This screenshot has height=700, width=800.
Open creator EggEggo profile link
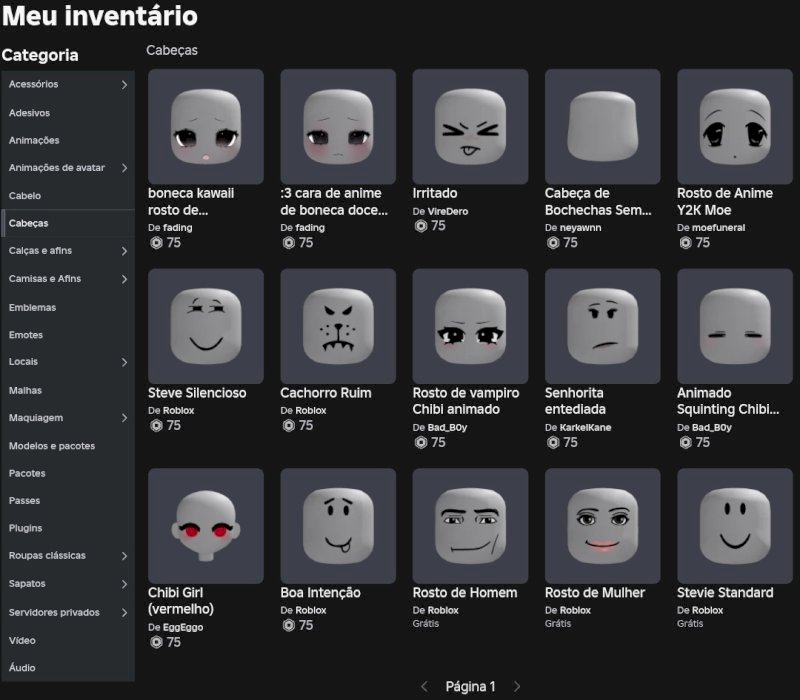pos(183,627)
